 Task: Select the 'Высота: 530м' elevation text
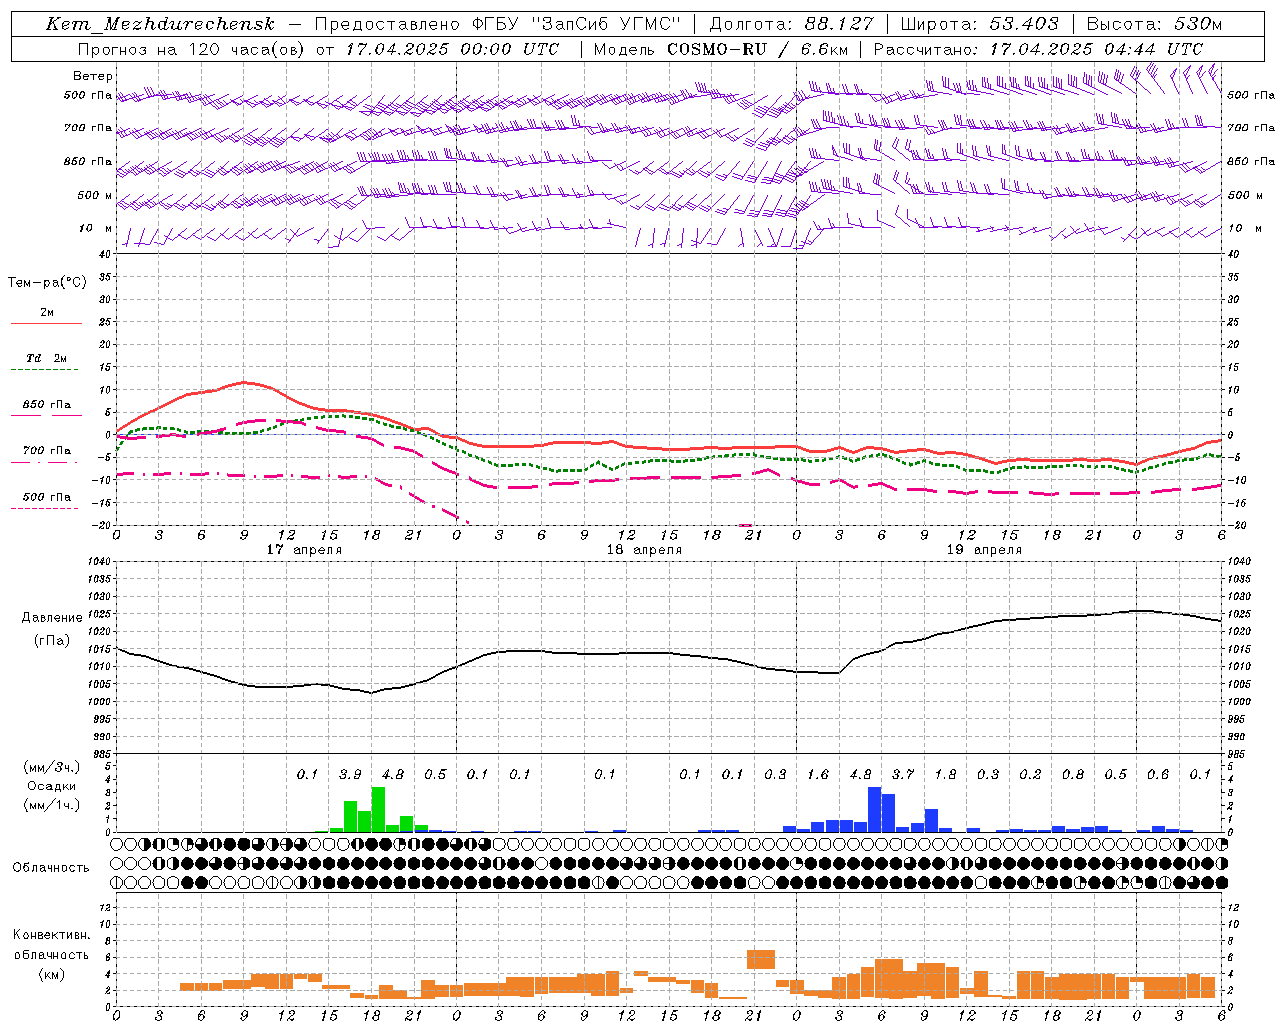pyautogui.click(x=1154, y=24)
